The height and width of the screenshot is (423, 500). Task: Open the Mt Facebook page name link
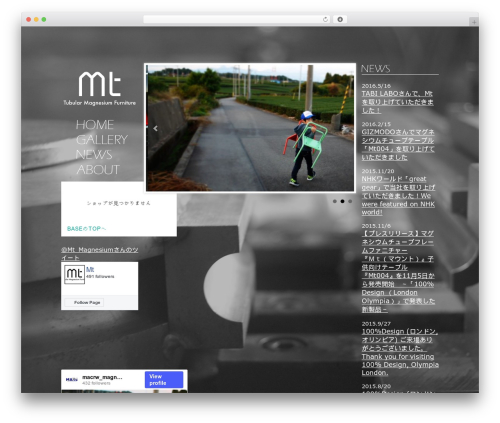[x=90, y=269]
